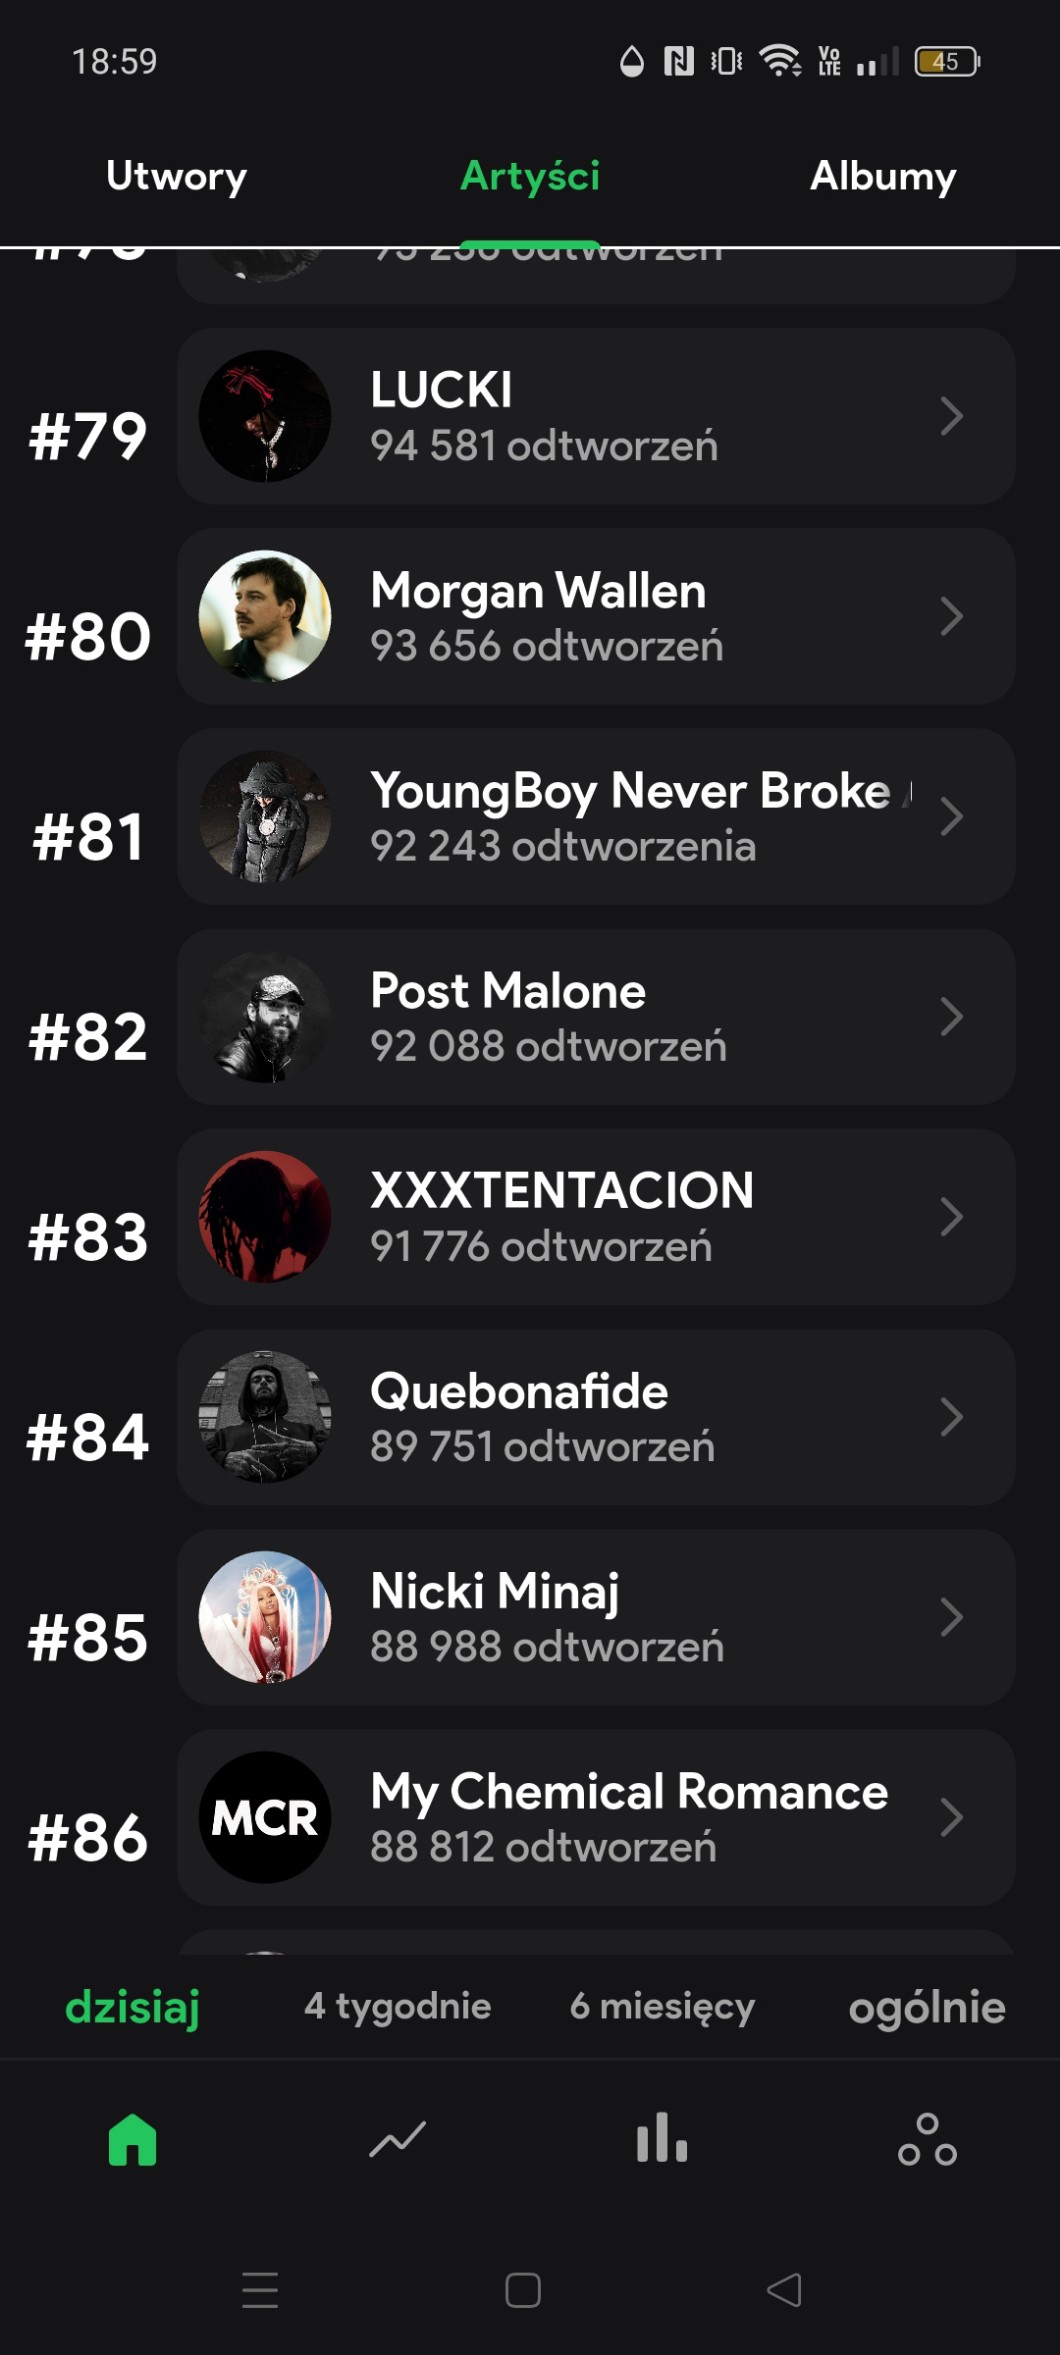This screenshot has width=1060, height=2355.
Task: Tap the Android back triangle button
Action: tap(784, 2290)
